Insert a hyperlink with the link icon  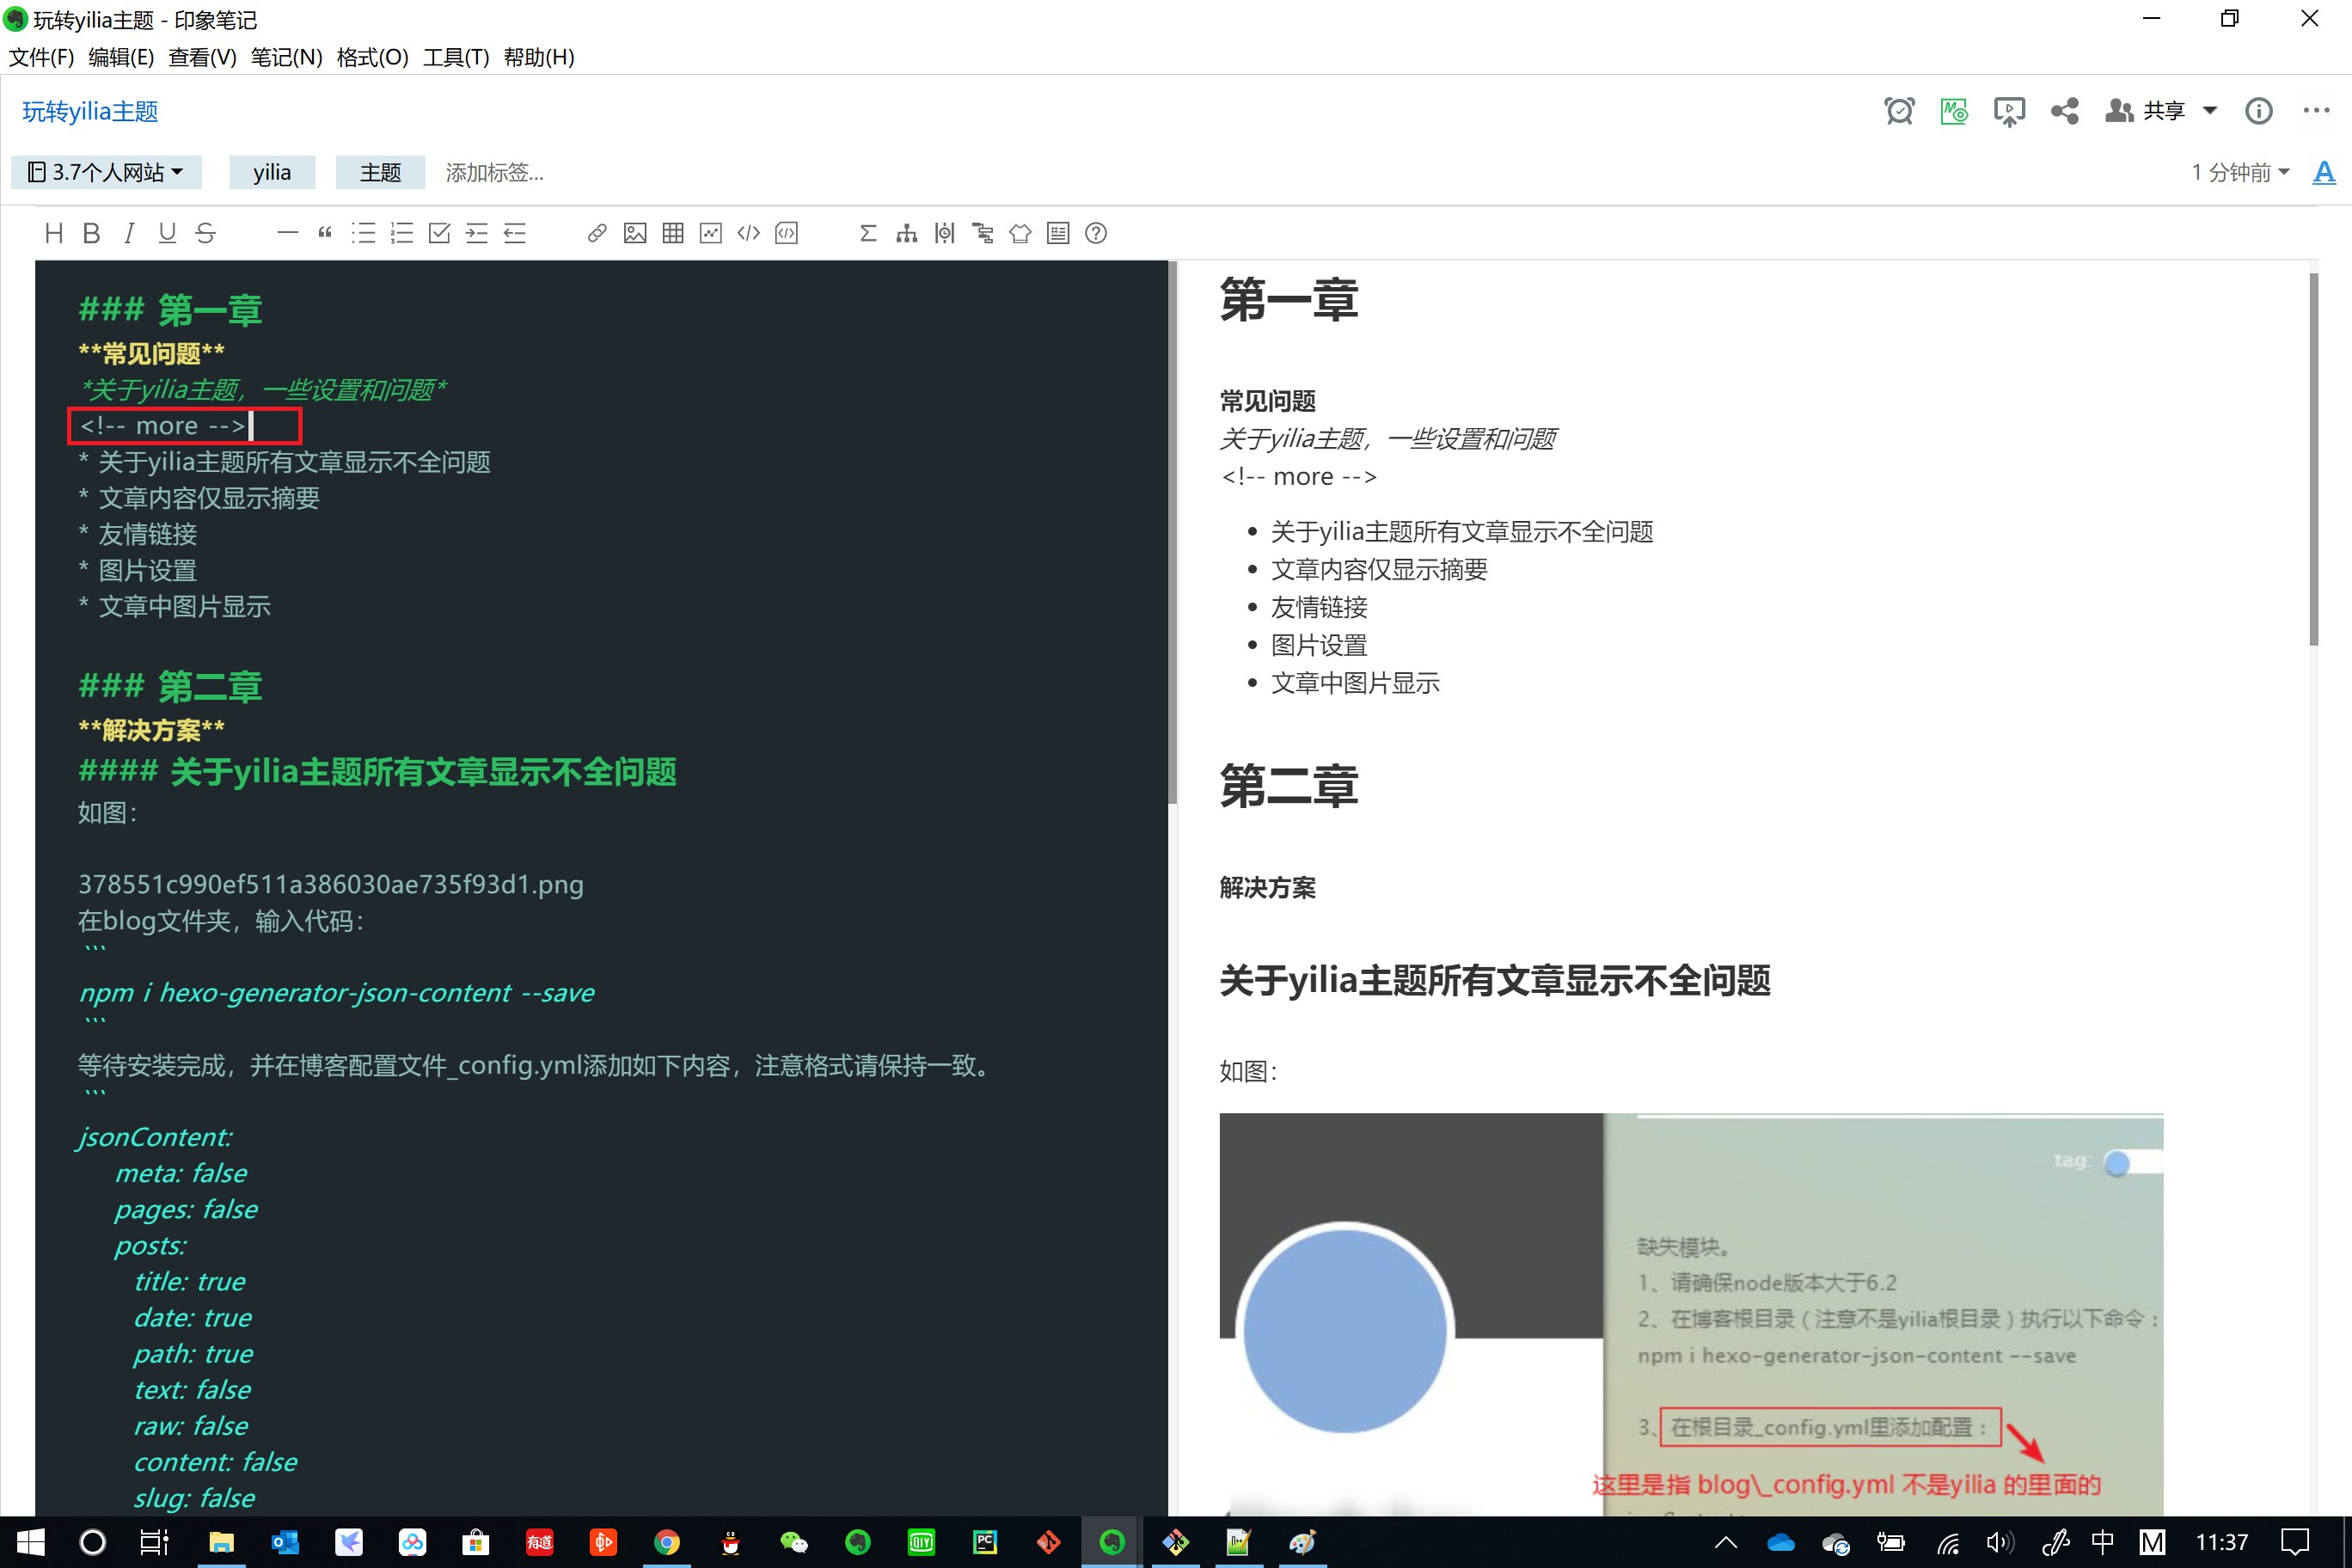tap(596, 233)
